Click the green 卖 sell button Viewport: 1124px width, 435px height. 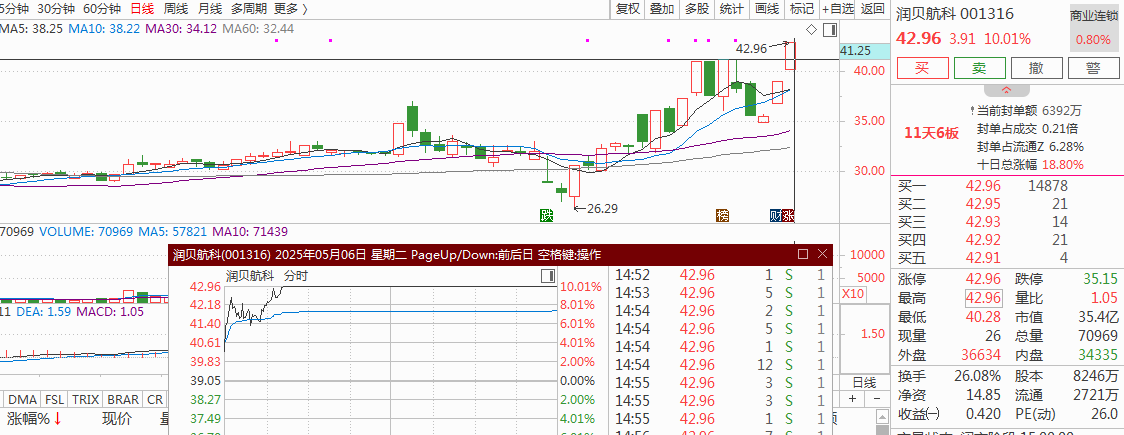[979, 68]
